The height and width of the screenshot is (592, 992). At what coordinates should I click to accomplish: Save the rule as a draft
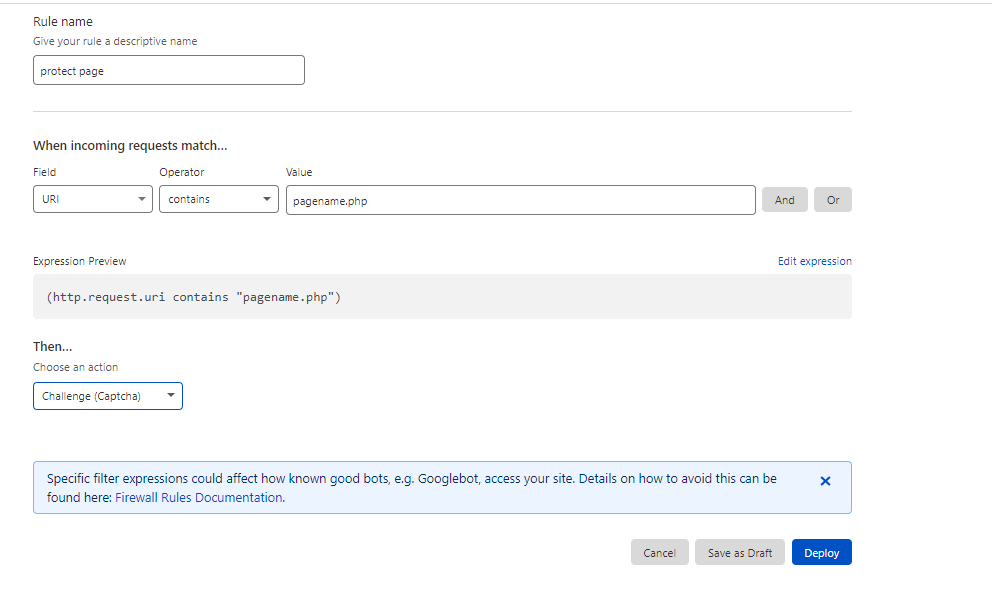(740, 553)
